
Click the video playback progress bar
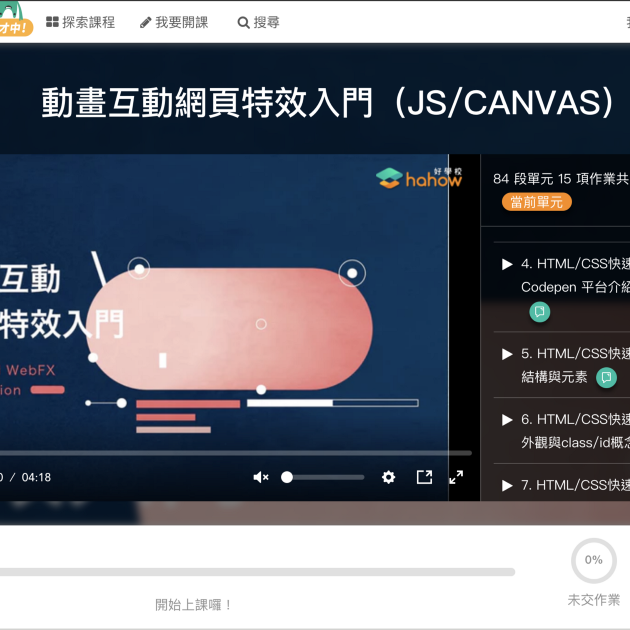[x=235, y=453]
